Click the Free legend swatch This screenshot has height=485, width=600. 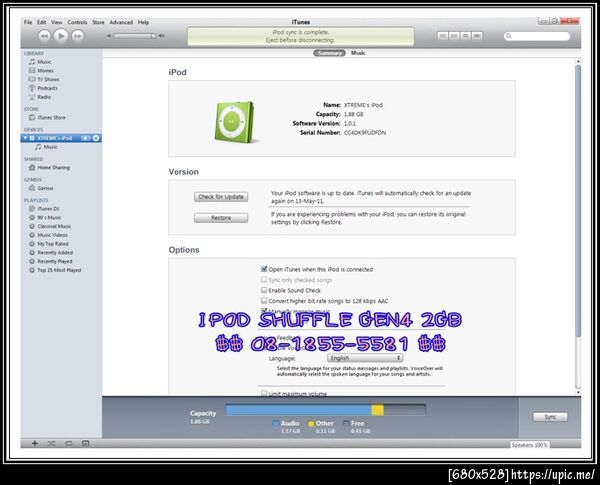pos(346,423)
